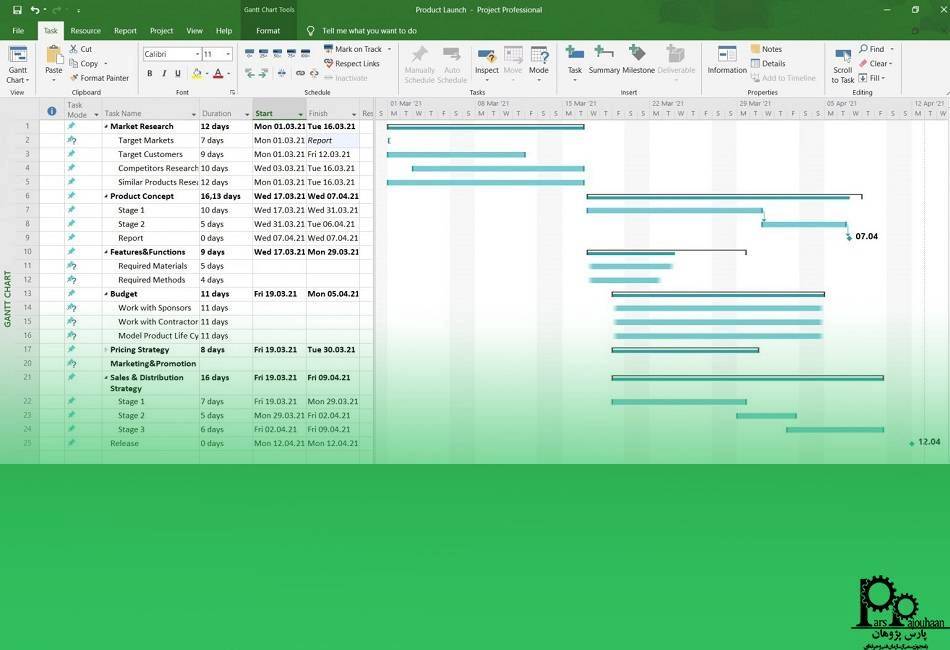Click the Indent Task arrow icon
Screen dimensions: 950x650
264,73
